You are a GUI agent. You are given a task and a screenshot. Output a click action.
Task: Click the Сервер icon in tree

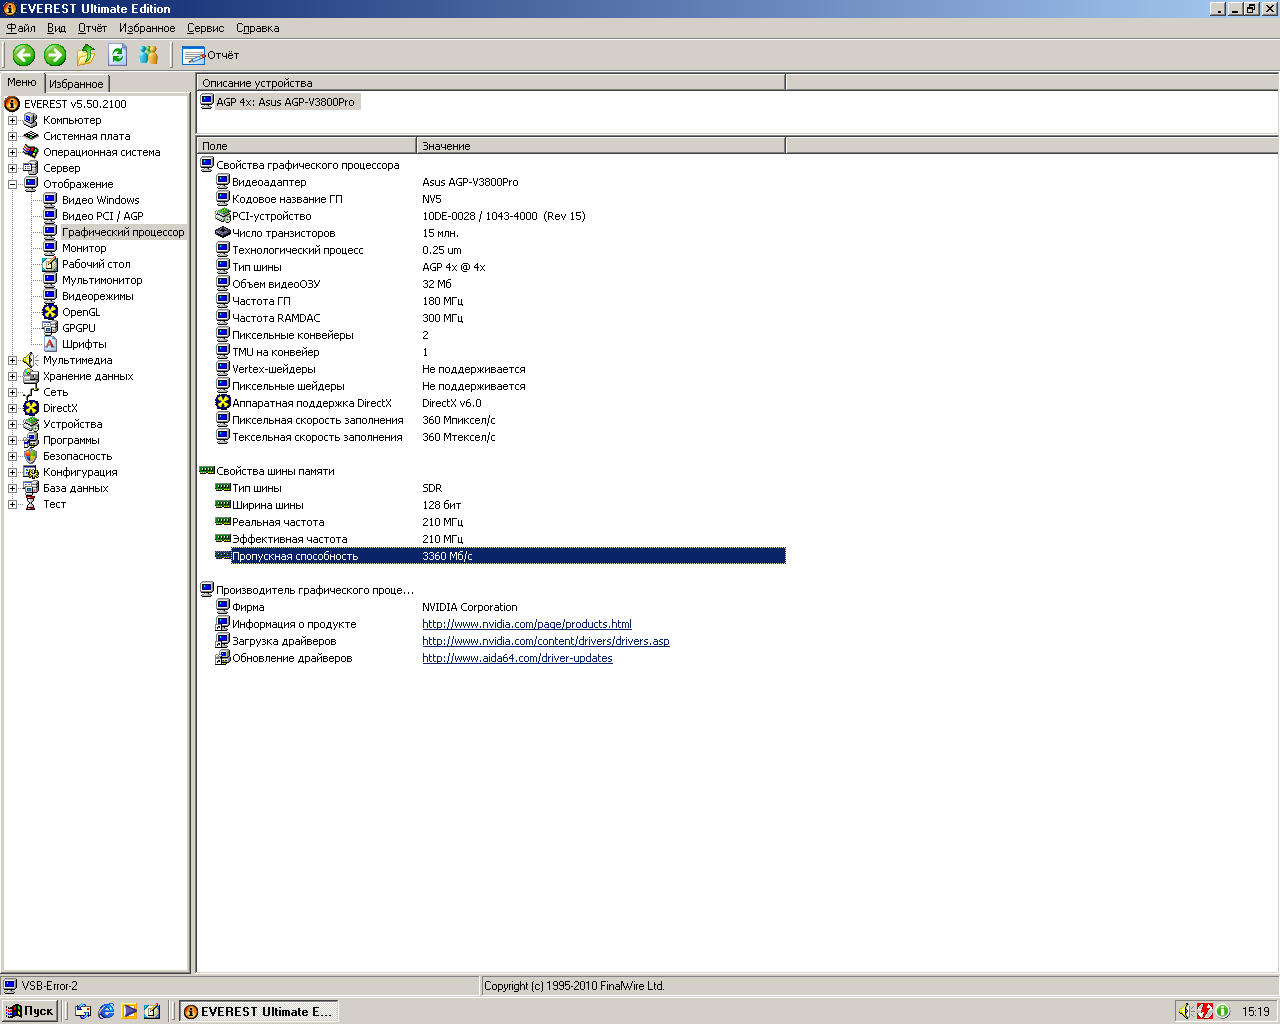[31, 168]
